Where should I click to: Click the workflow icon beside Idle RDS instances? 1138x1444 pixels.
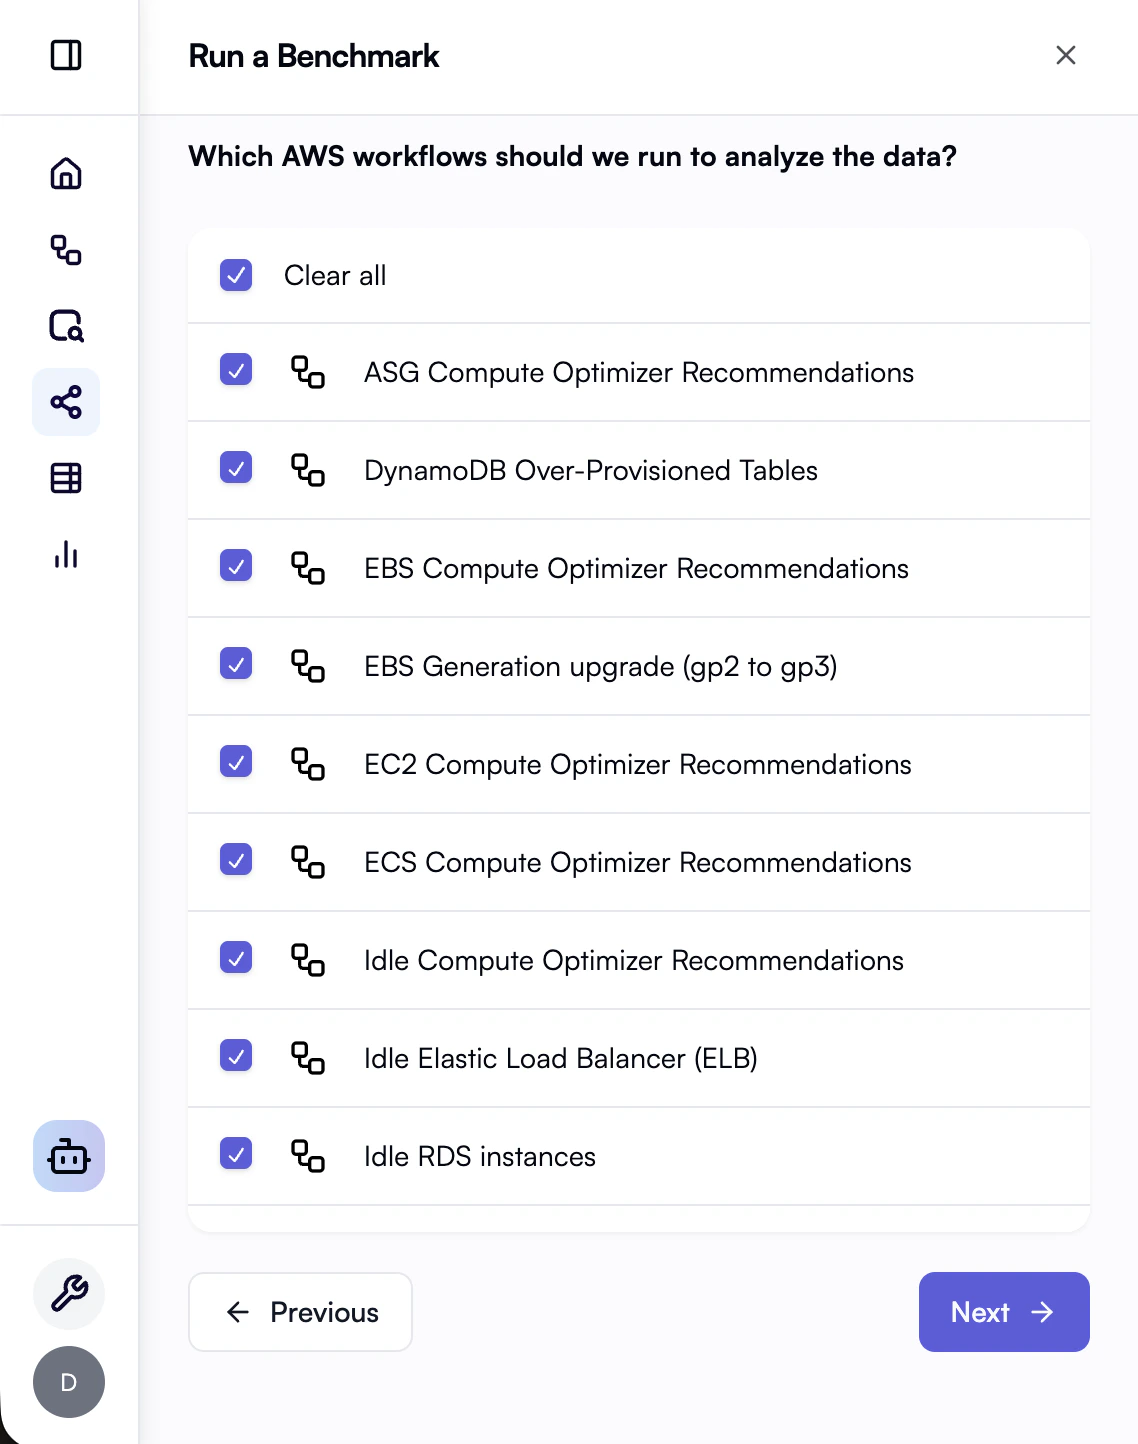[308, 1156]
